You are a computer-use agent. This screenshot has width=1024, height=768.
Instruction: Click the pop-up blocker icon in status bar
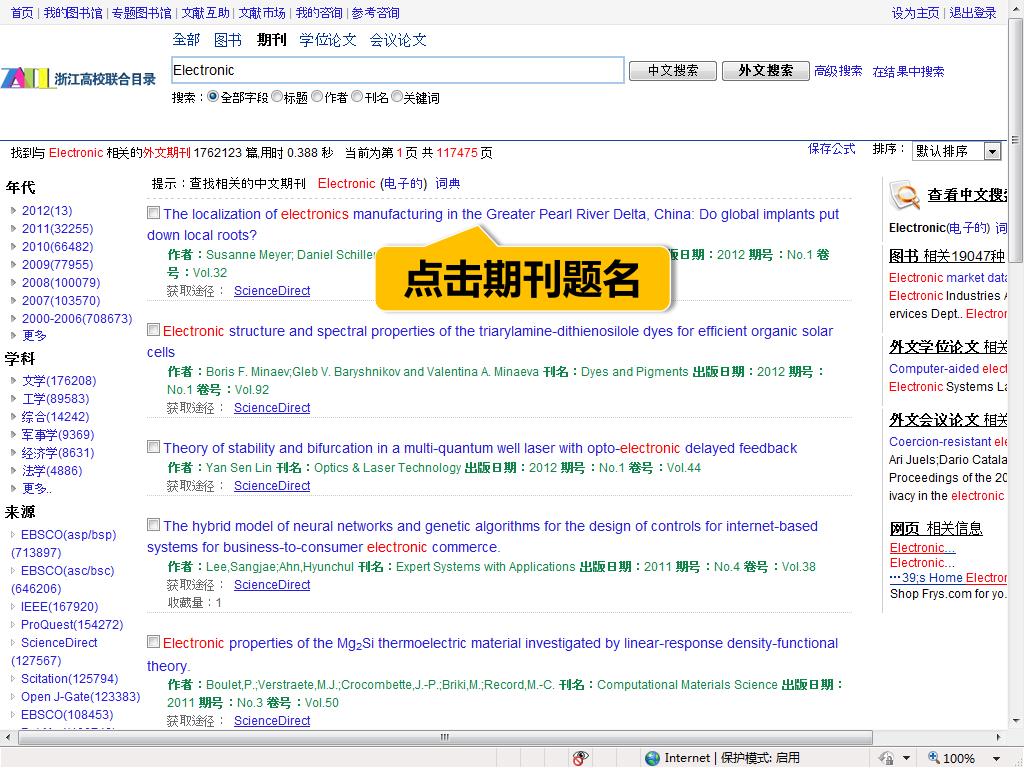pyautogui.click(x=579, y=758)
